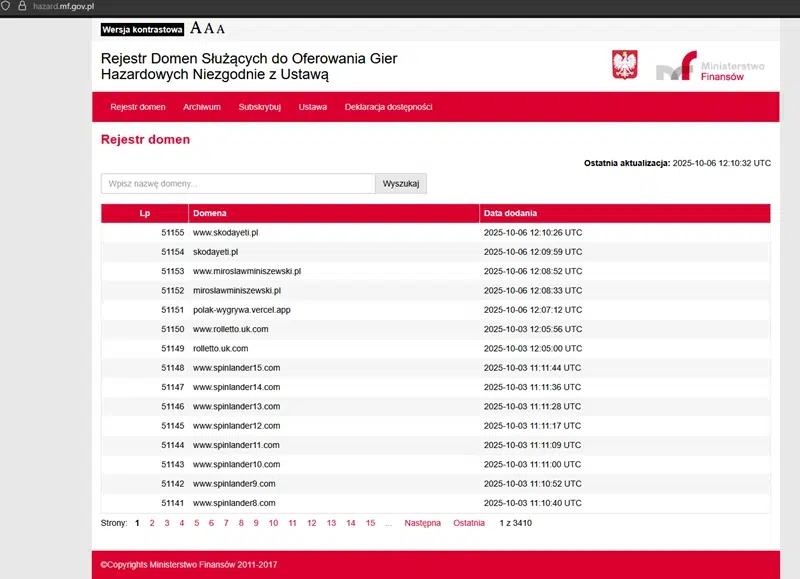Click the Domena column header
Image resolution: width=800 pixels, height=579 pixels.
click(210, 213)
